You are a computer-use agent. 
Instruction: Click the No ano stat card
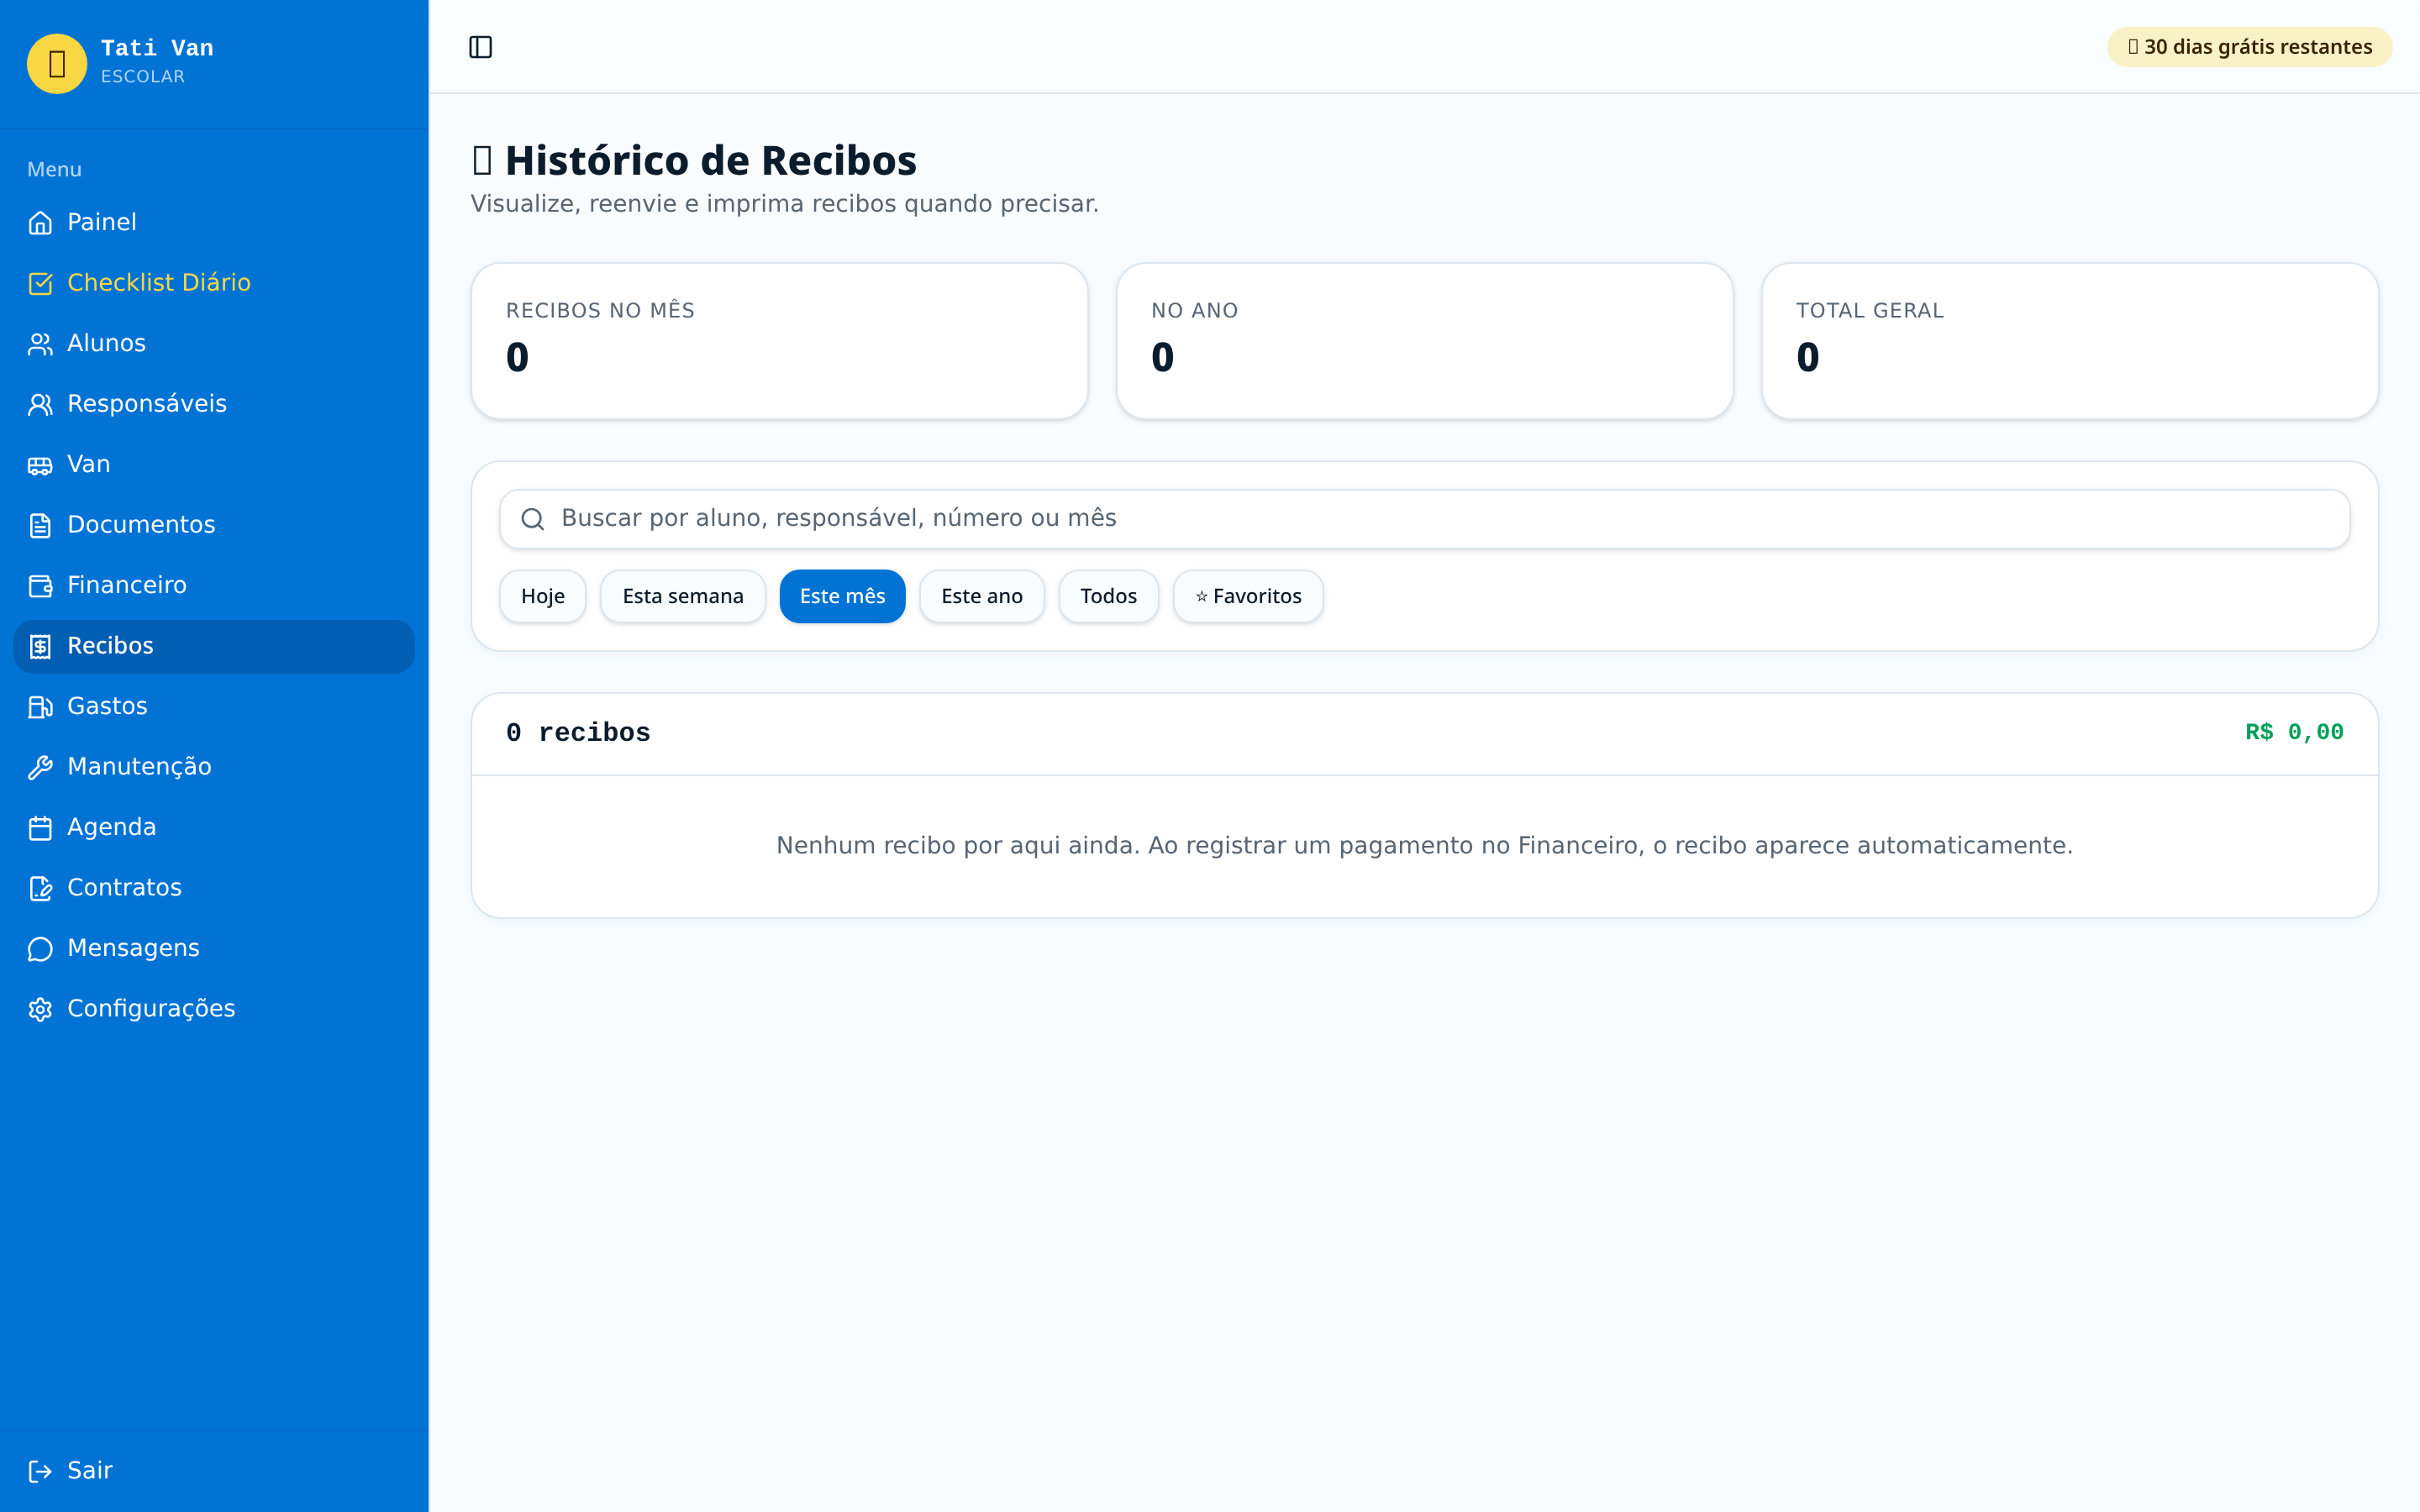tap(1424, 341)
